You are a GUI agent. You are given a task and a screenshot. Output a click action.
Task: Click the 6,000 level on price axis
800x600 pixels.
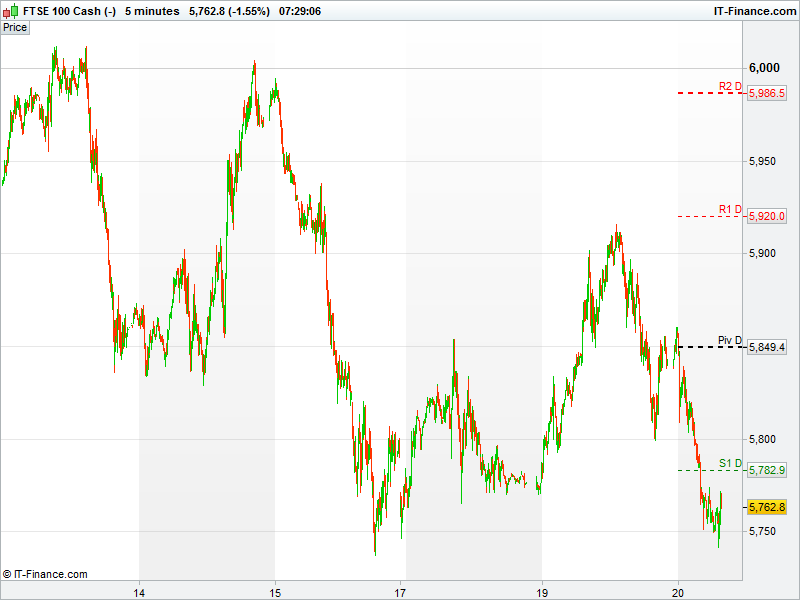click(x=765, y=68)
